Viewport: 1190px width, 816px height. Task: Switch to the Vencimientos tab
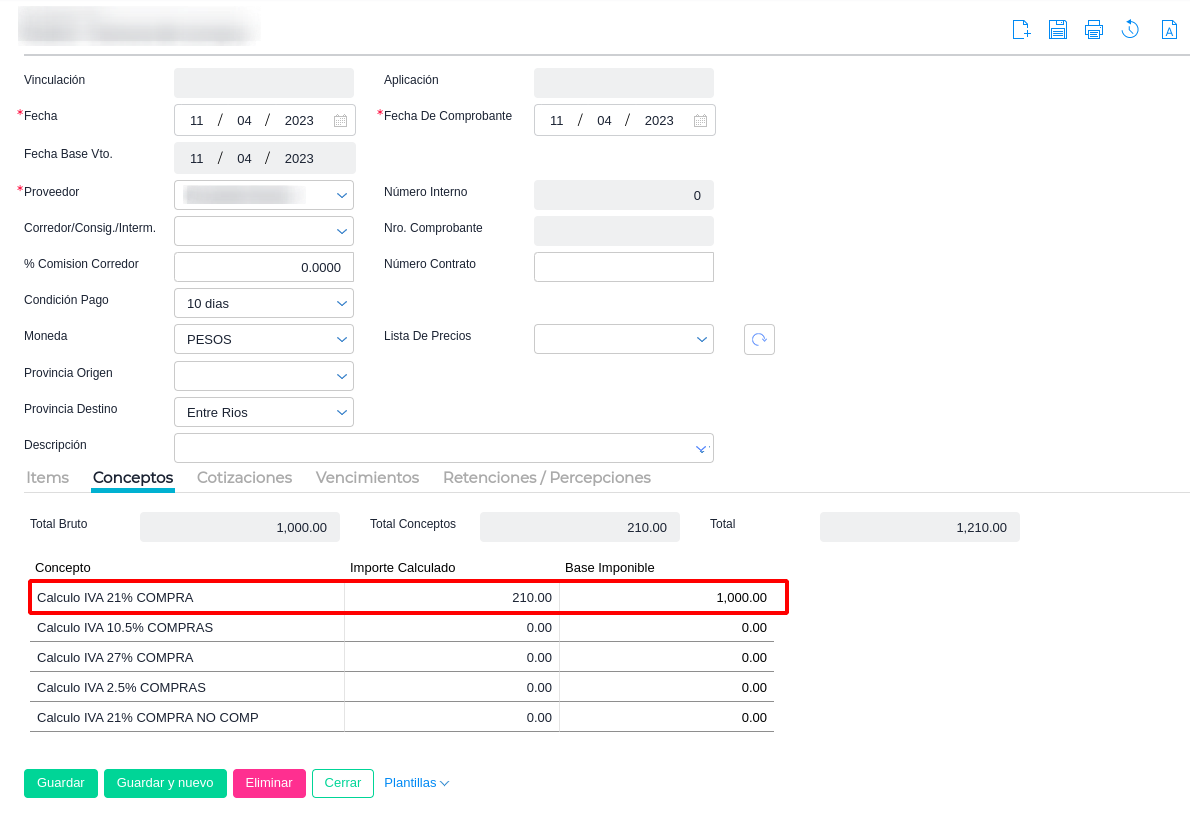367,478
